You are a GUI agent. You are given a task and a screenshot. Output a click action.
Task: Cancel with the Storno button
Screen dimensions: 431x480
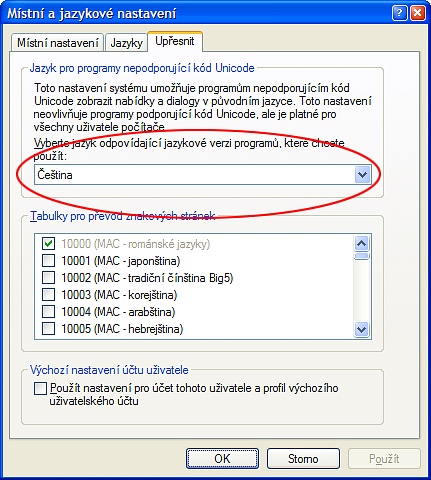[303, 459]
